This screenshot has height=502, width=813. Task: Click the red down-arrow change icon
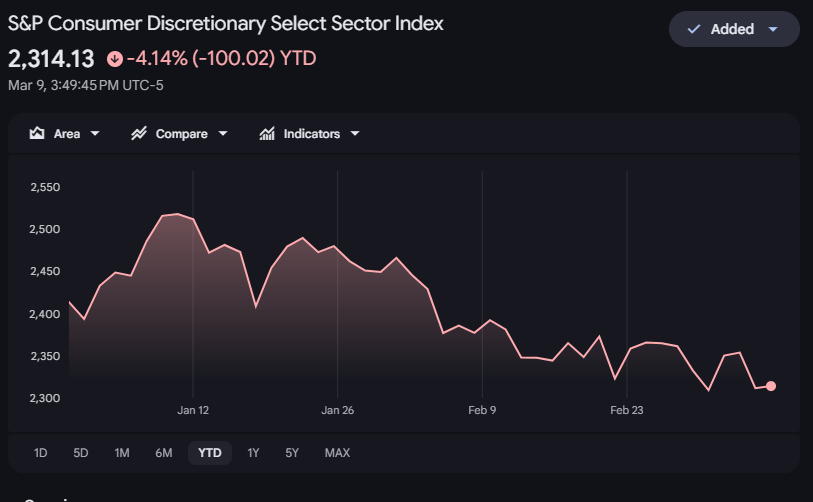(114, 59)
